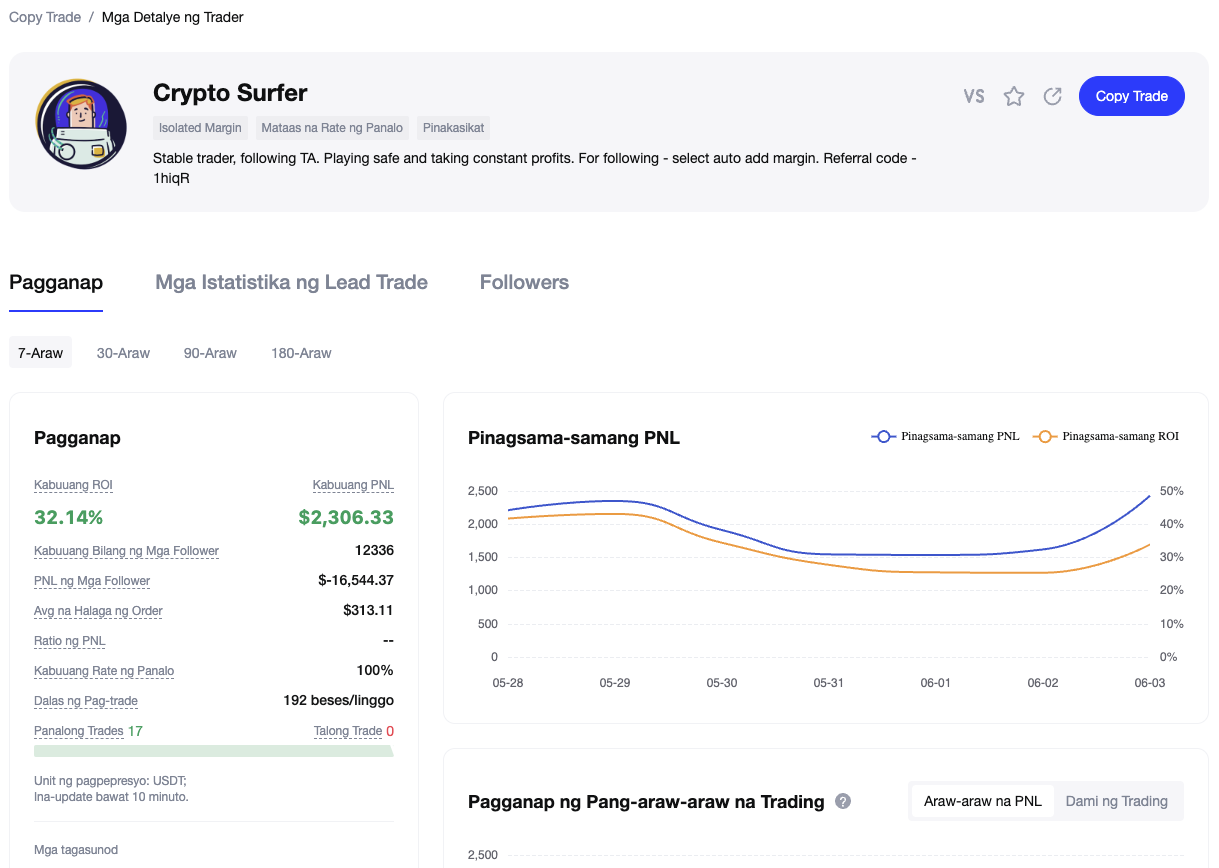1219x868 pixels.
Task: Go to Copy Trade breadcrumb link
Action: click(45, 17)
